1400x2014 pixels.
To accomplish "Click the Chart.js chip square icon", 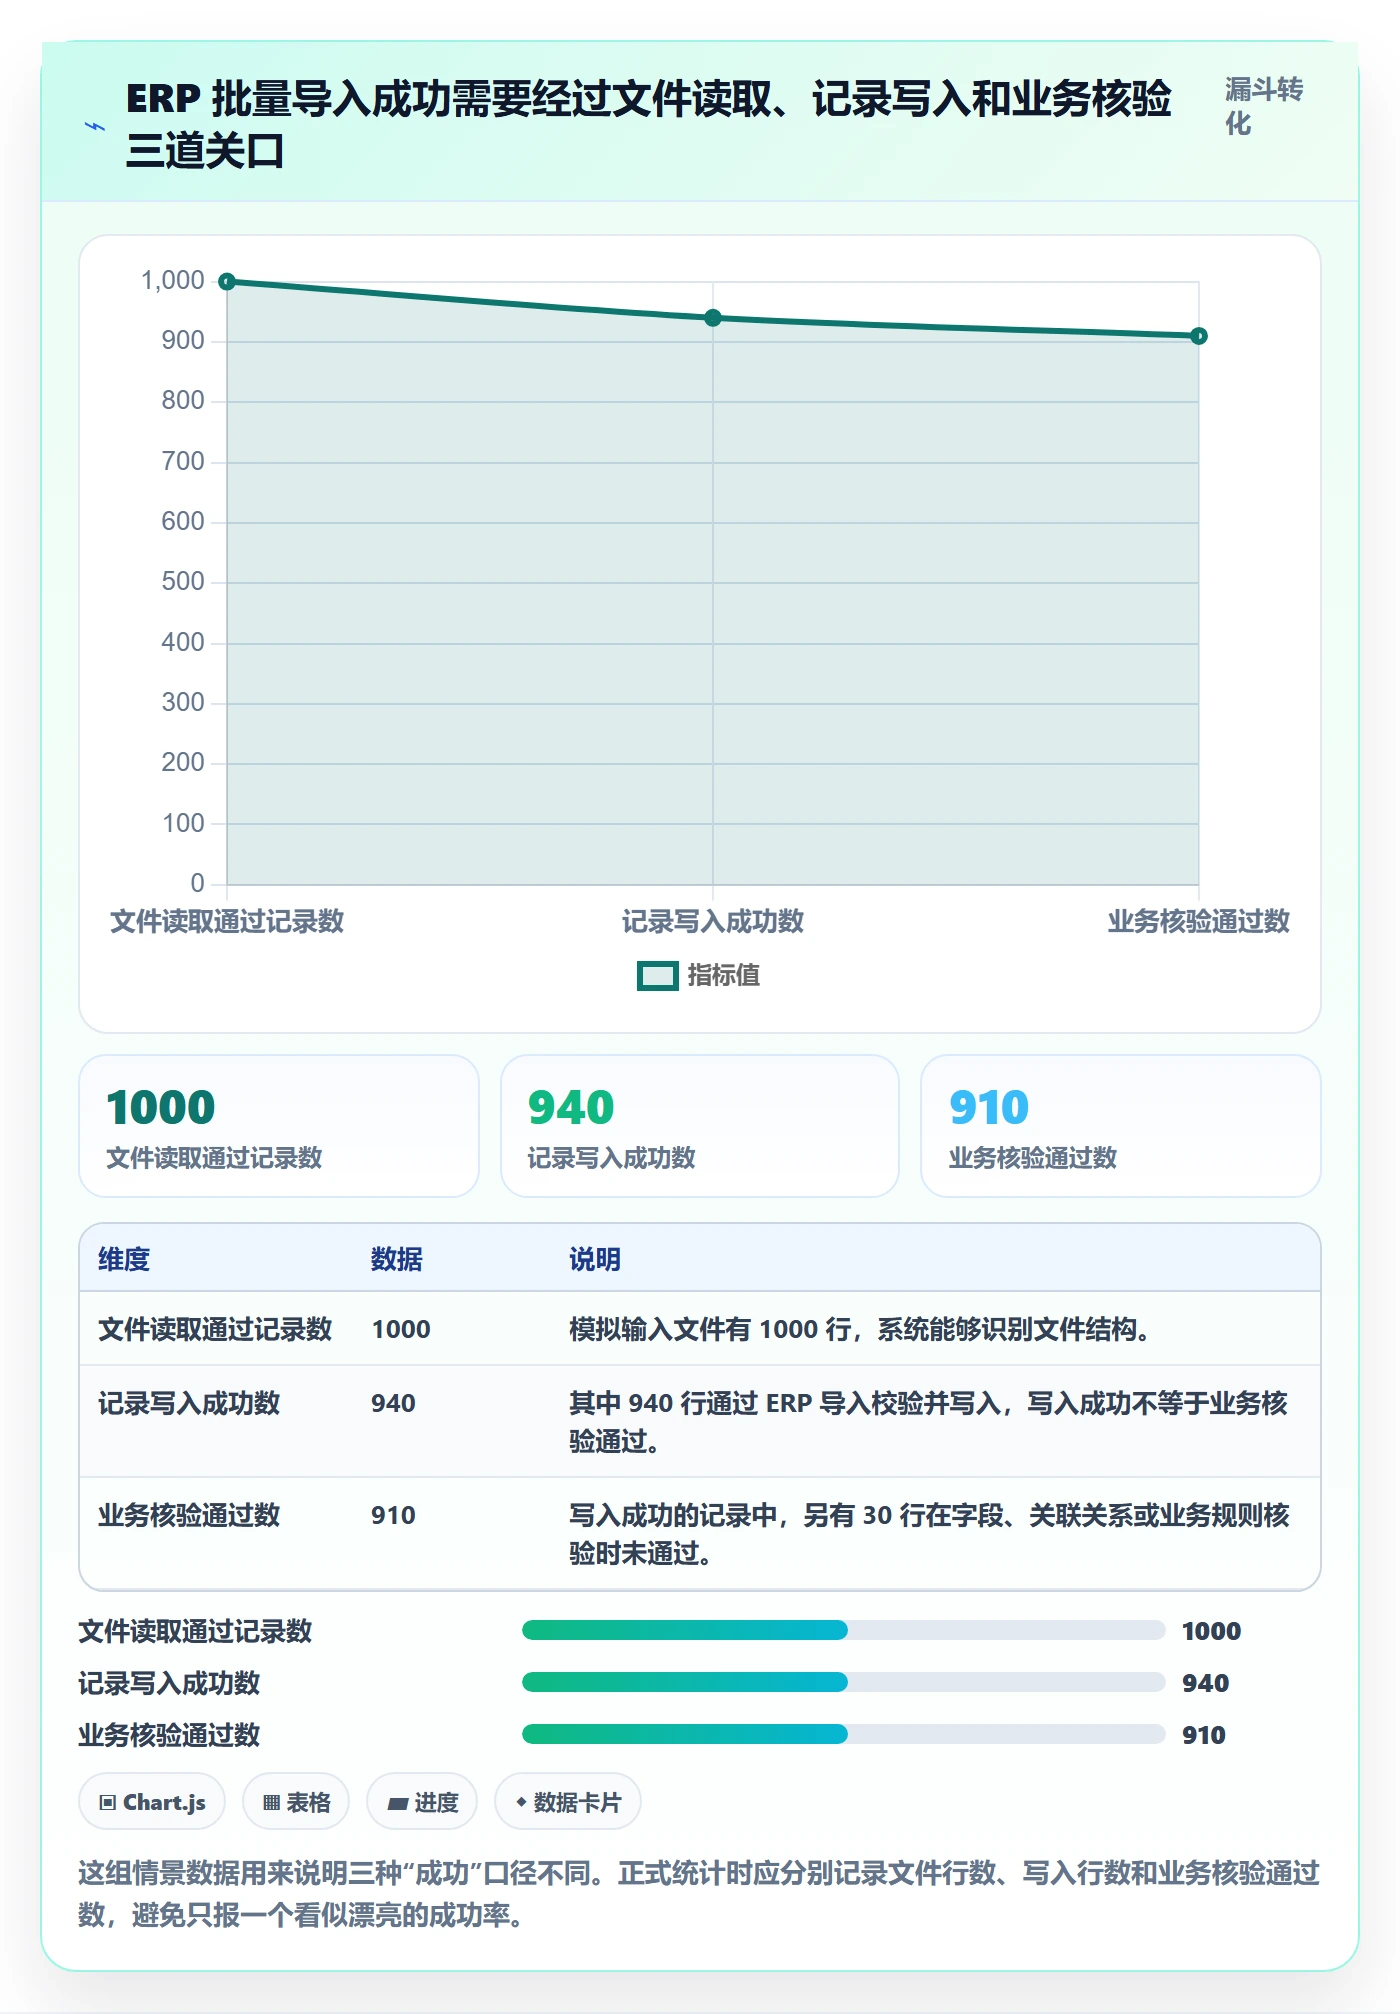I will pyautogui.click(x=108, y=1803).
